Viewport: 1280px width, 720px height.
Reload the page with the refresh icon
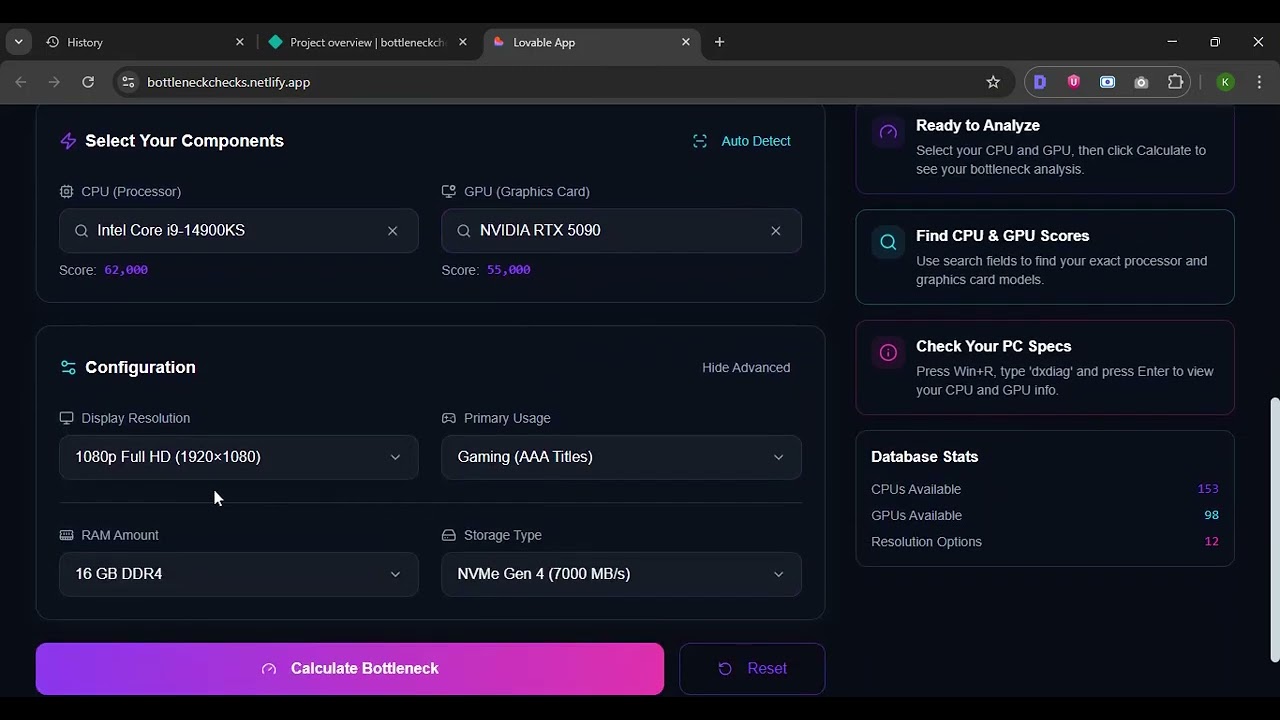point(88,82)
